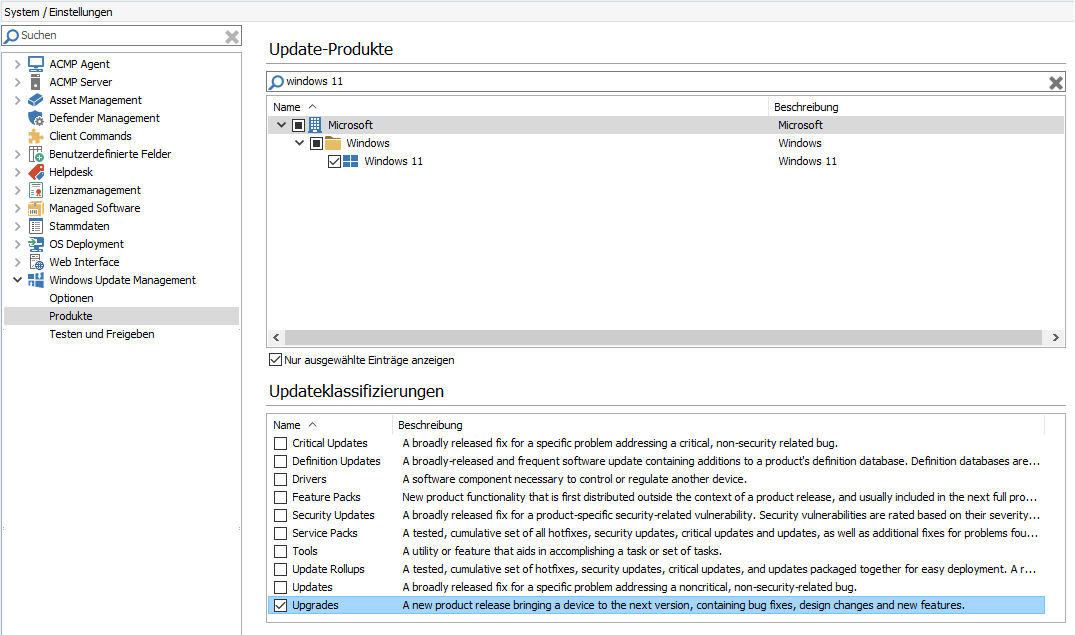Expand the Asset Management node
The width and height of the screenshot is (1075, 635).
[x=17, y=100]
